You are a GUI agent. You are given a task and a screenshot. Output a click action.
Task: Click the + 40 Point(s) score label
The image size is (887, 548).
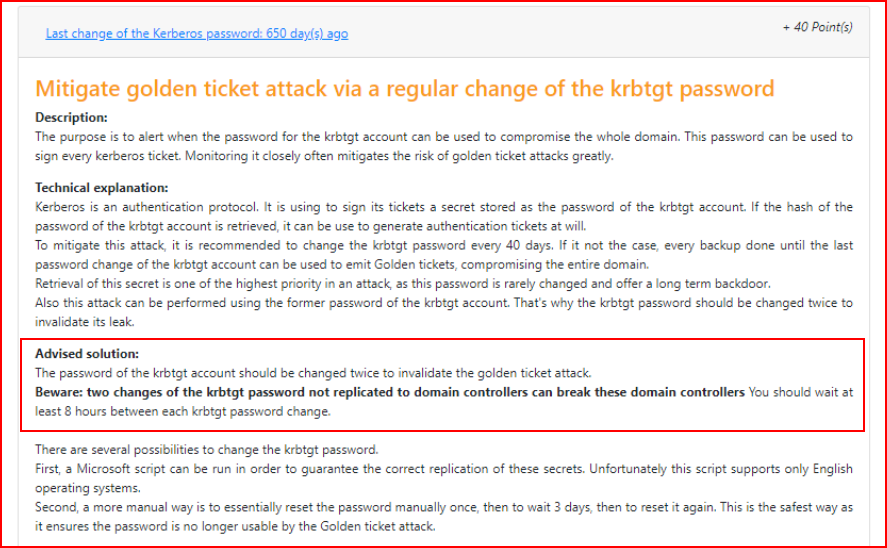pos(817,27)
